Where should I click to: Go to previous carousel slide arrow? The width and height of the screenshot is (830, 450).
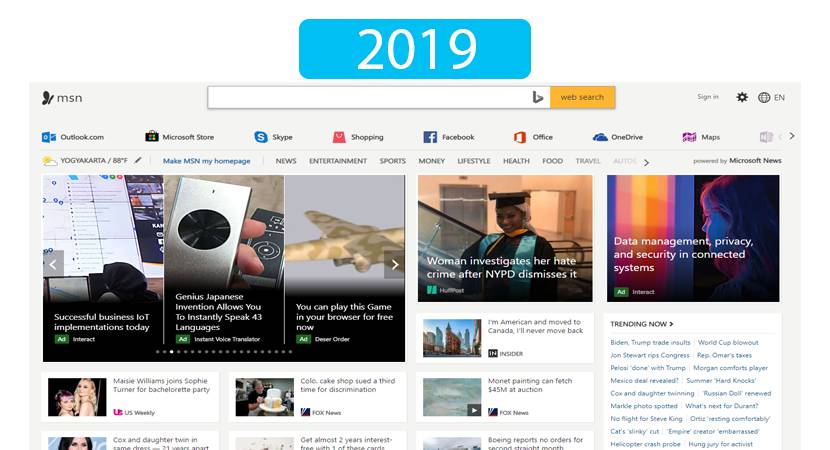coord(53,264)
